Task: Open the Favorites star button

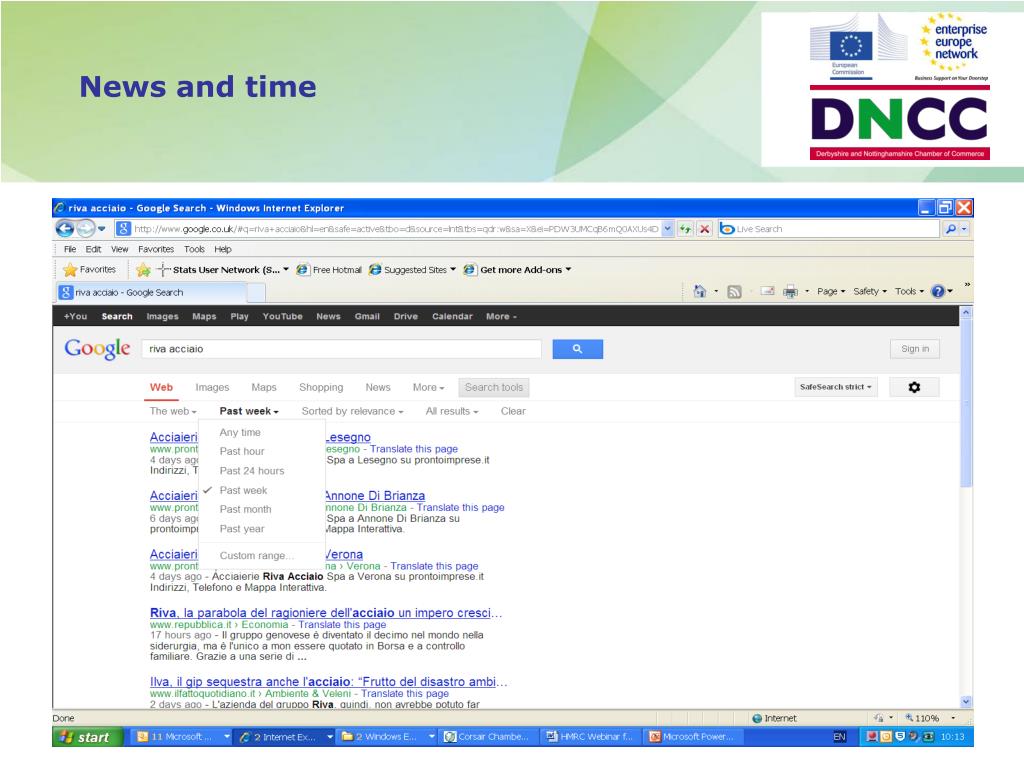Action: click(89, 269)
